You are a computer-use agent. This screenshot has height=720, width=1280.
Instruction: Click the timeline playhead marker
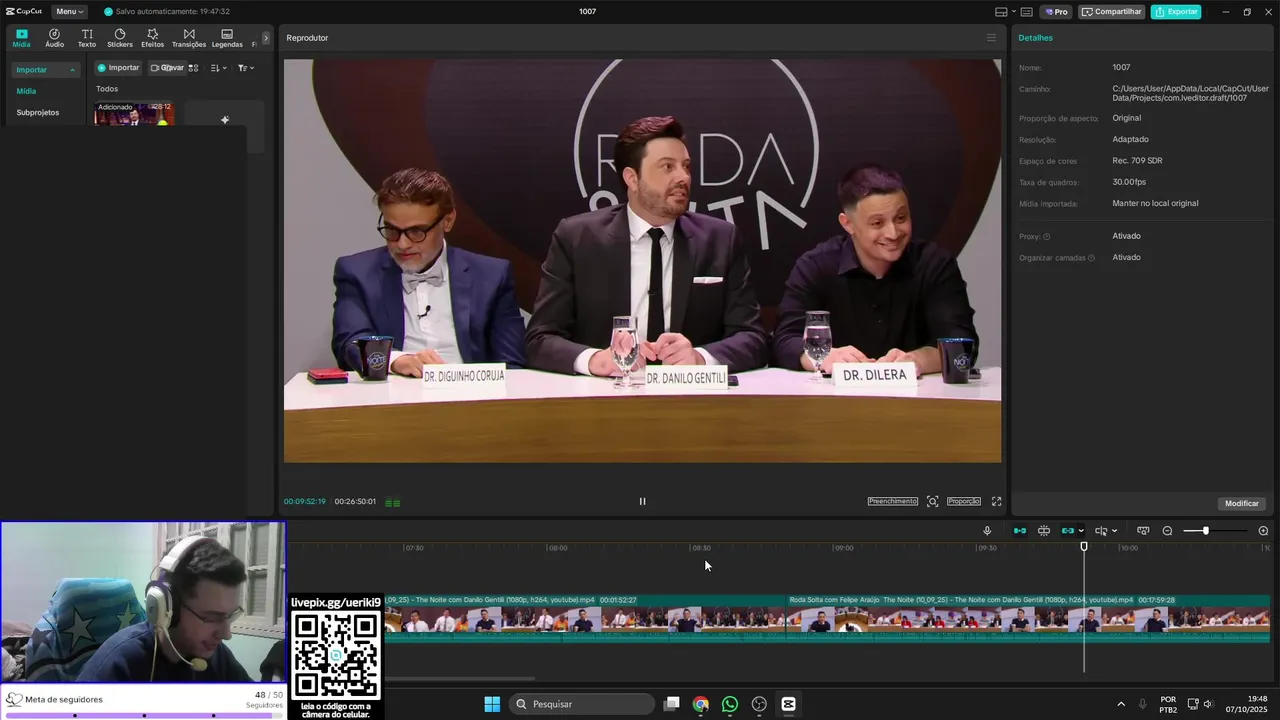[x=1084, y=547]
